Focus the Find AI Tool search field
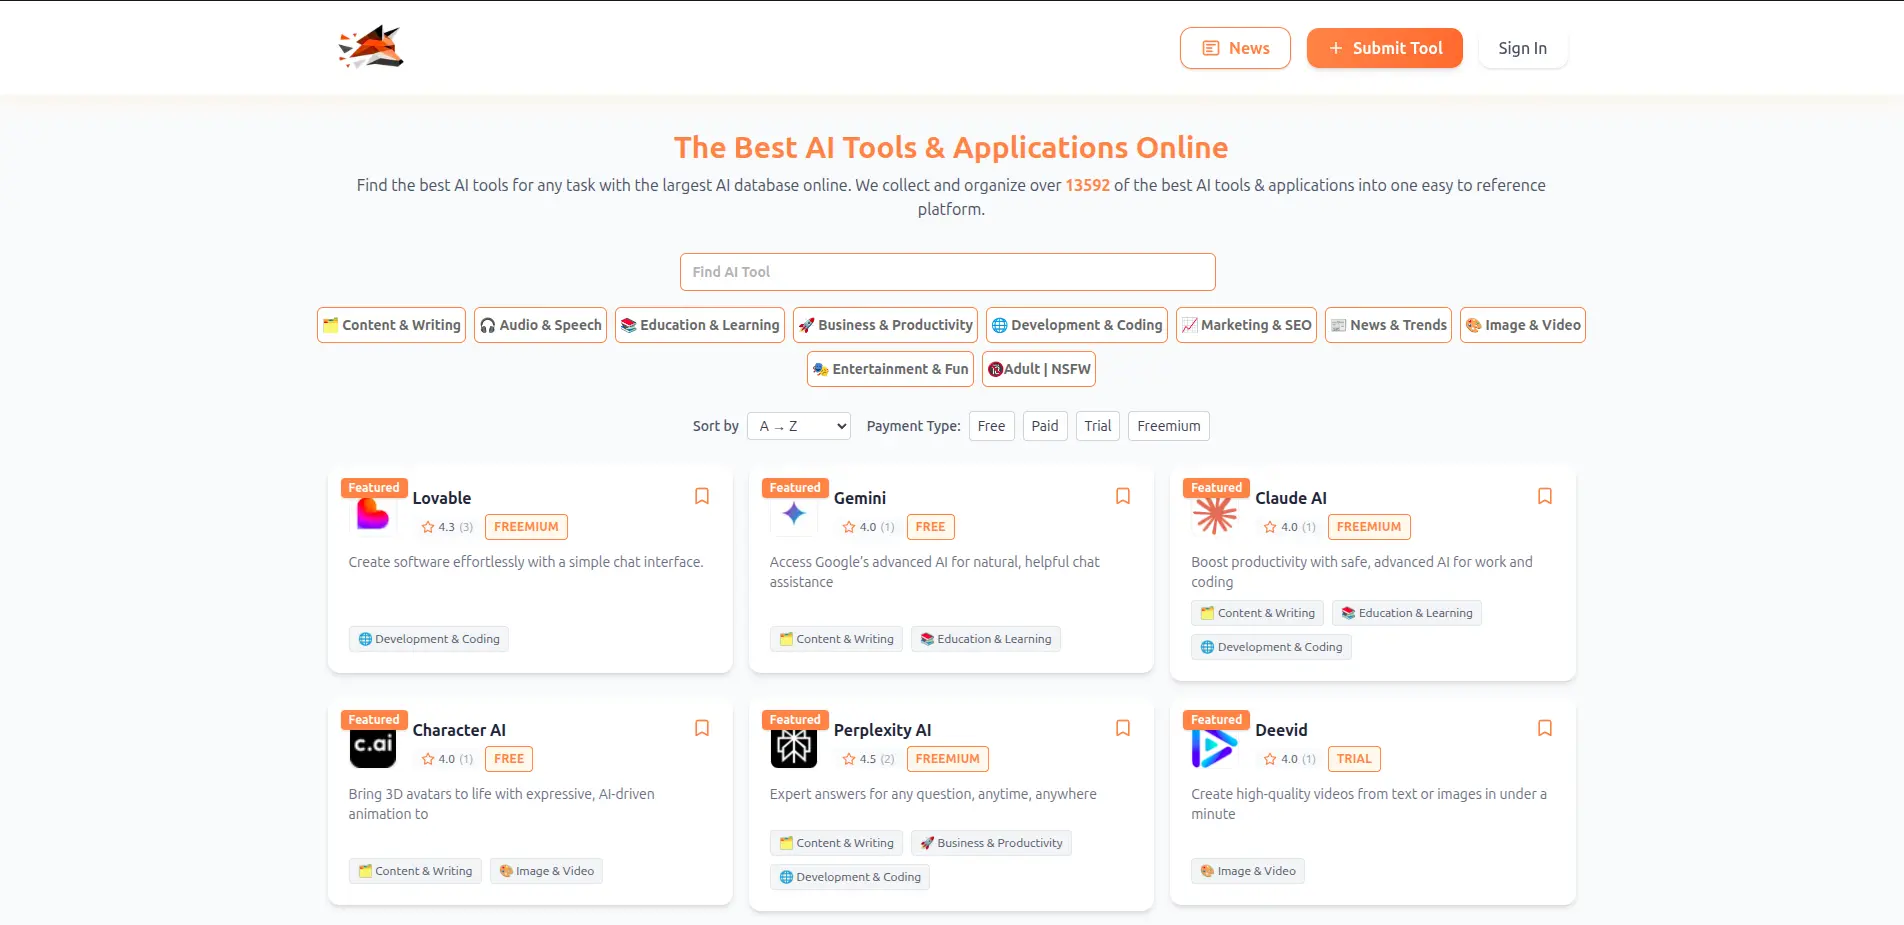 pos(948,272)
